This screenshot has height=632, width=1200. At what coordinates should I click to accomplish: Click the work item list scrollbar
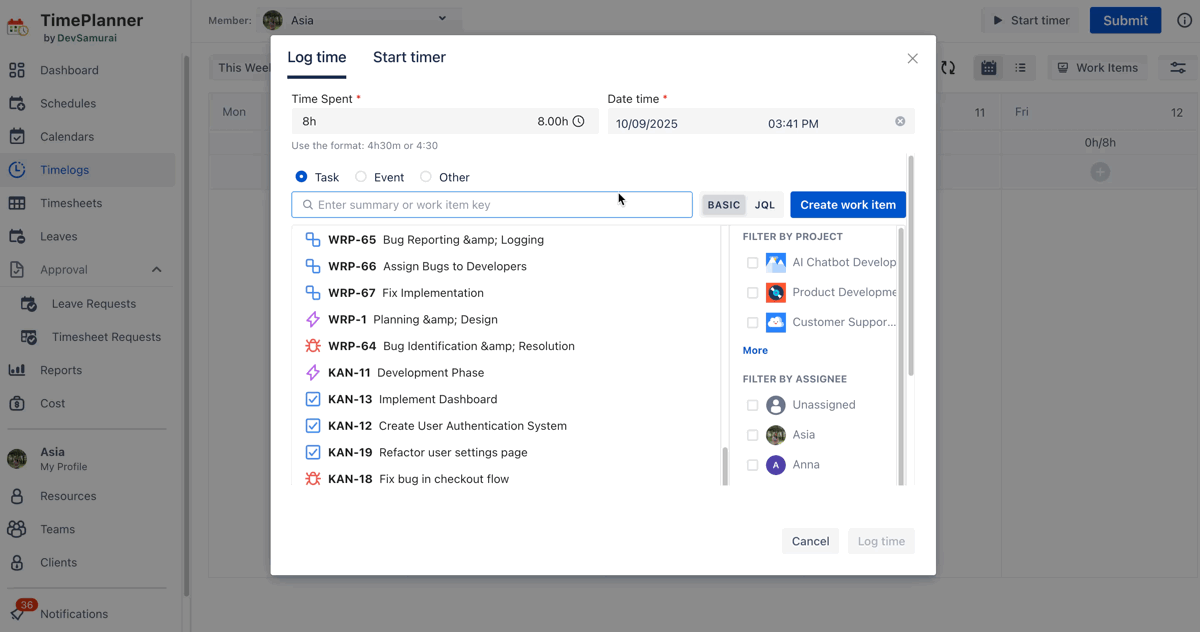(725, 465)
